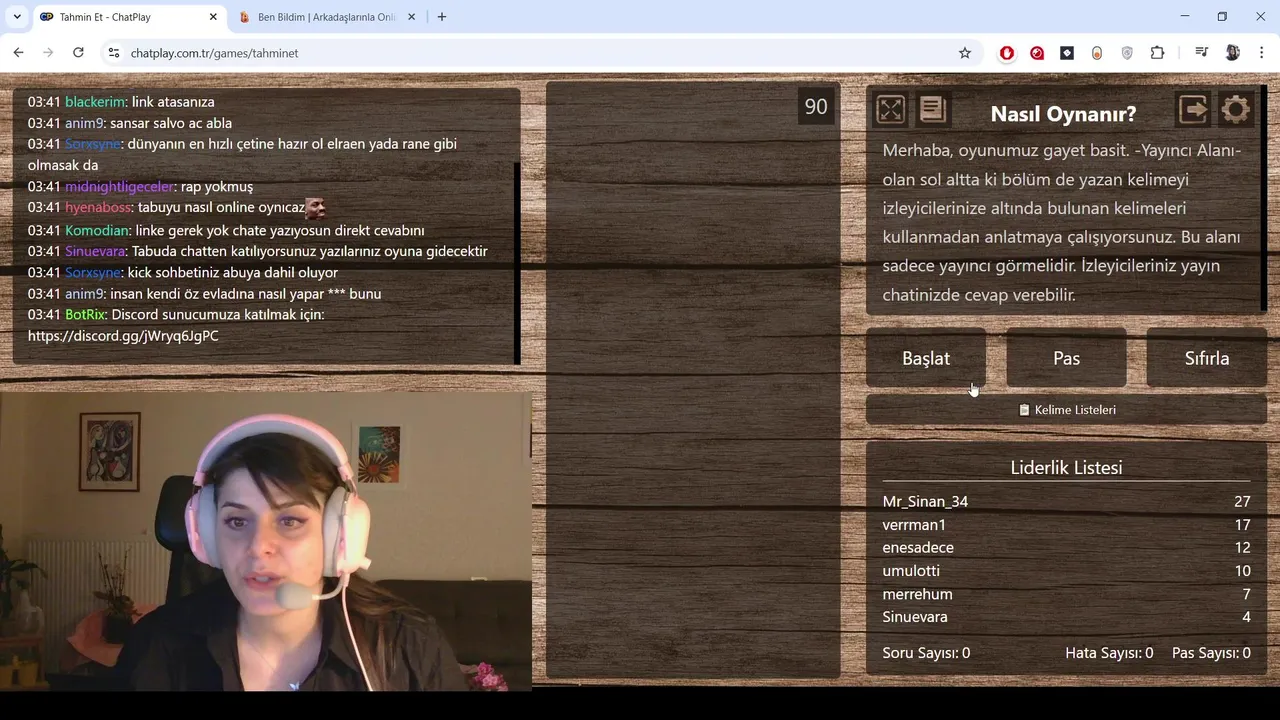Select merrehum in the leaderboard
This screenshot has height=720, width=1280.
pyautogui.click(x=917, y=594)
